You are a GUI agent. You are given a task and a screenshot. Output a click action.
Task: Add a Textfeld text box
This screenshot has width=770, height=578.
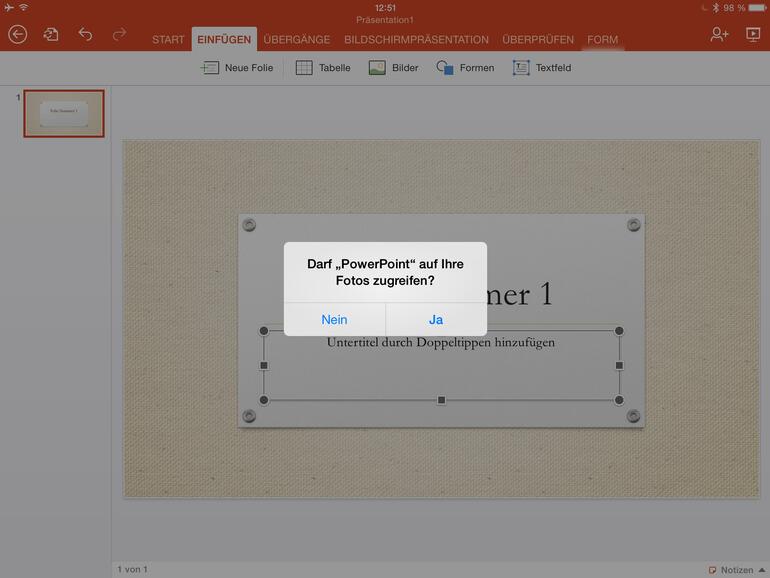click(x=542, y=68)
